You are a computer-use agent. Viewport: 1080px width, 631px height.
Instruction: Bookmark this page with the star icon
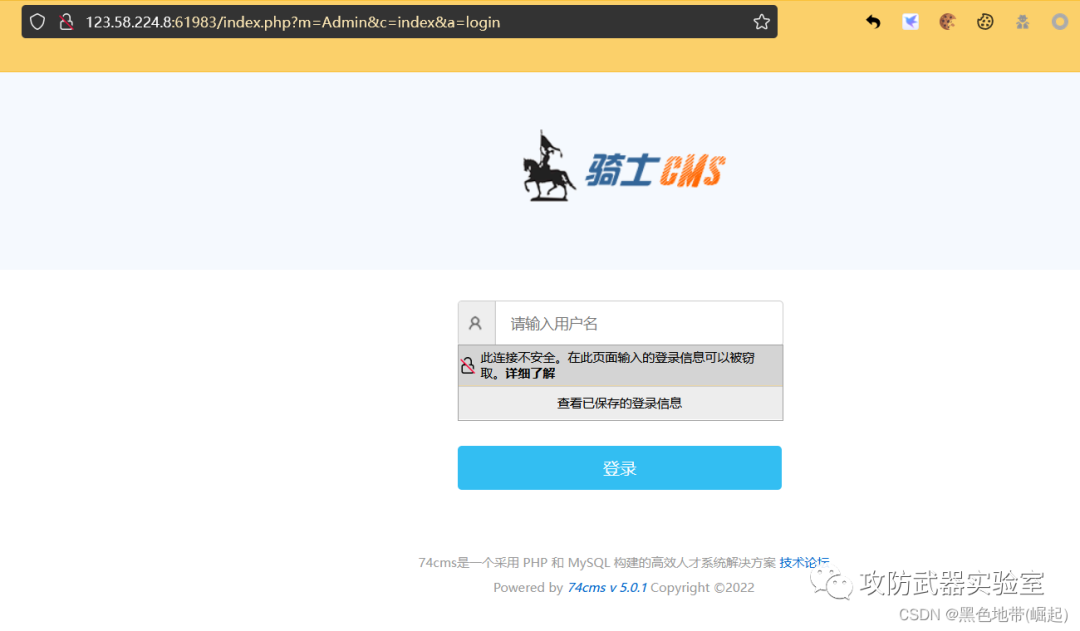point(761,22)
